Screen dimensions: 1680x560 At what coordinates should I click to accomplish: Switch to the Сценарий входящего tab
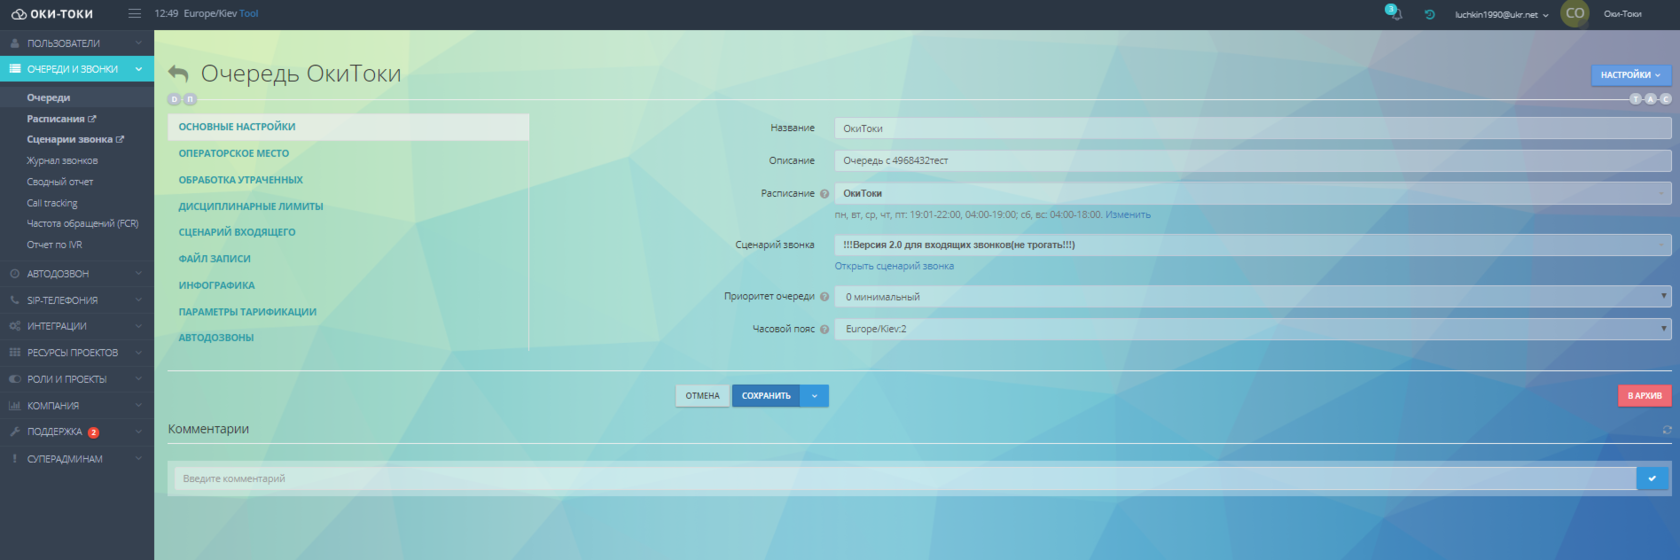(237, 232)
